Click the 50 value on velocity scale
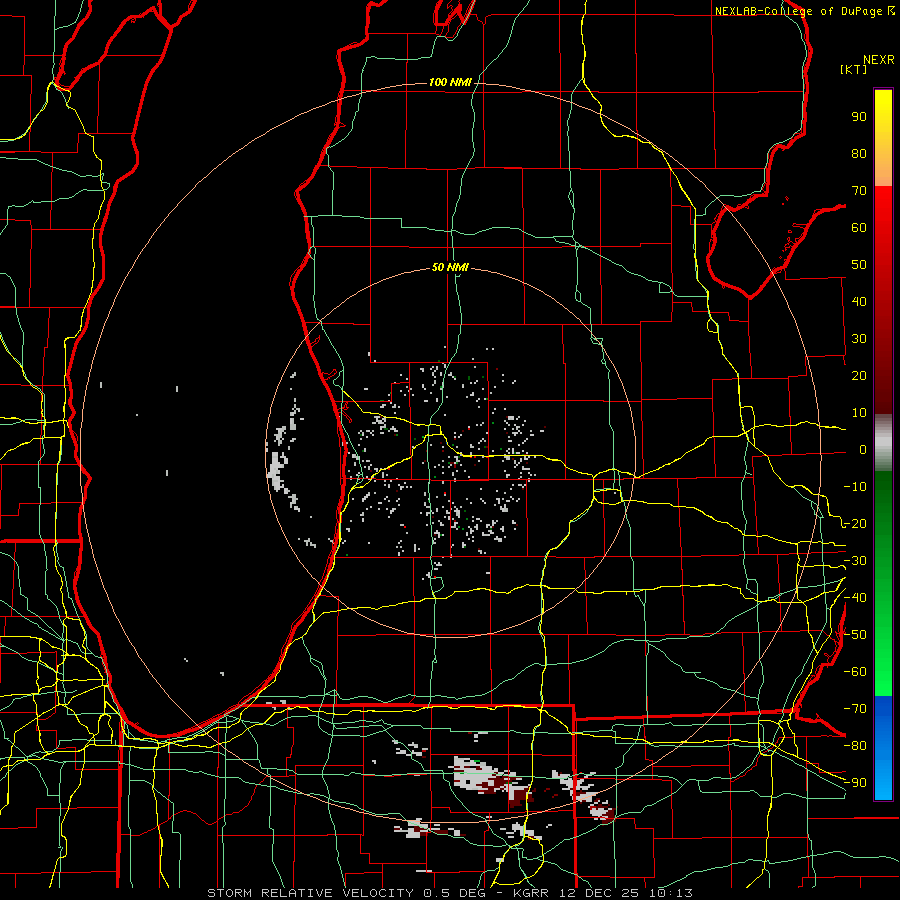Screen dimensions: 900x900 point(859,265)
